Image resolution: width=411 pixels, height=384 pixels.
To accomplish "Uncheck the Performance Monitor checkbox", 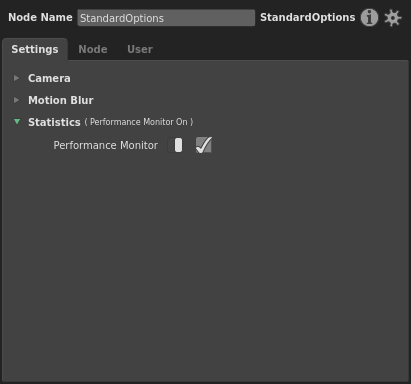I will (x=204, y=145).
